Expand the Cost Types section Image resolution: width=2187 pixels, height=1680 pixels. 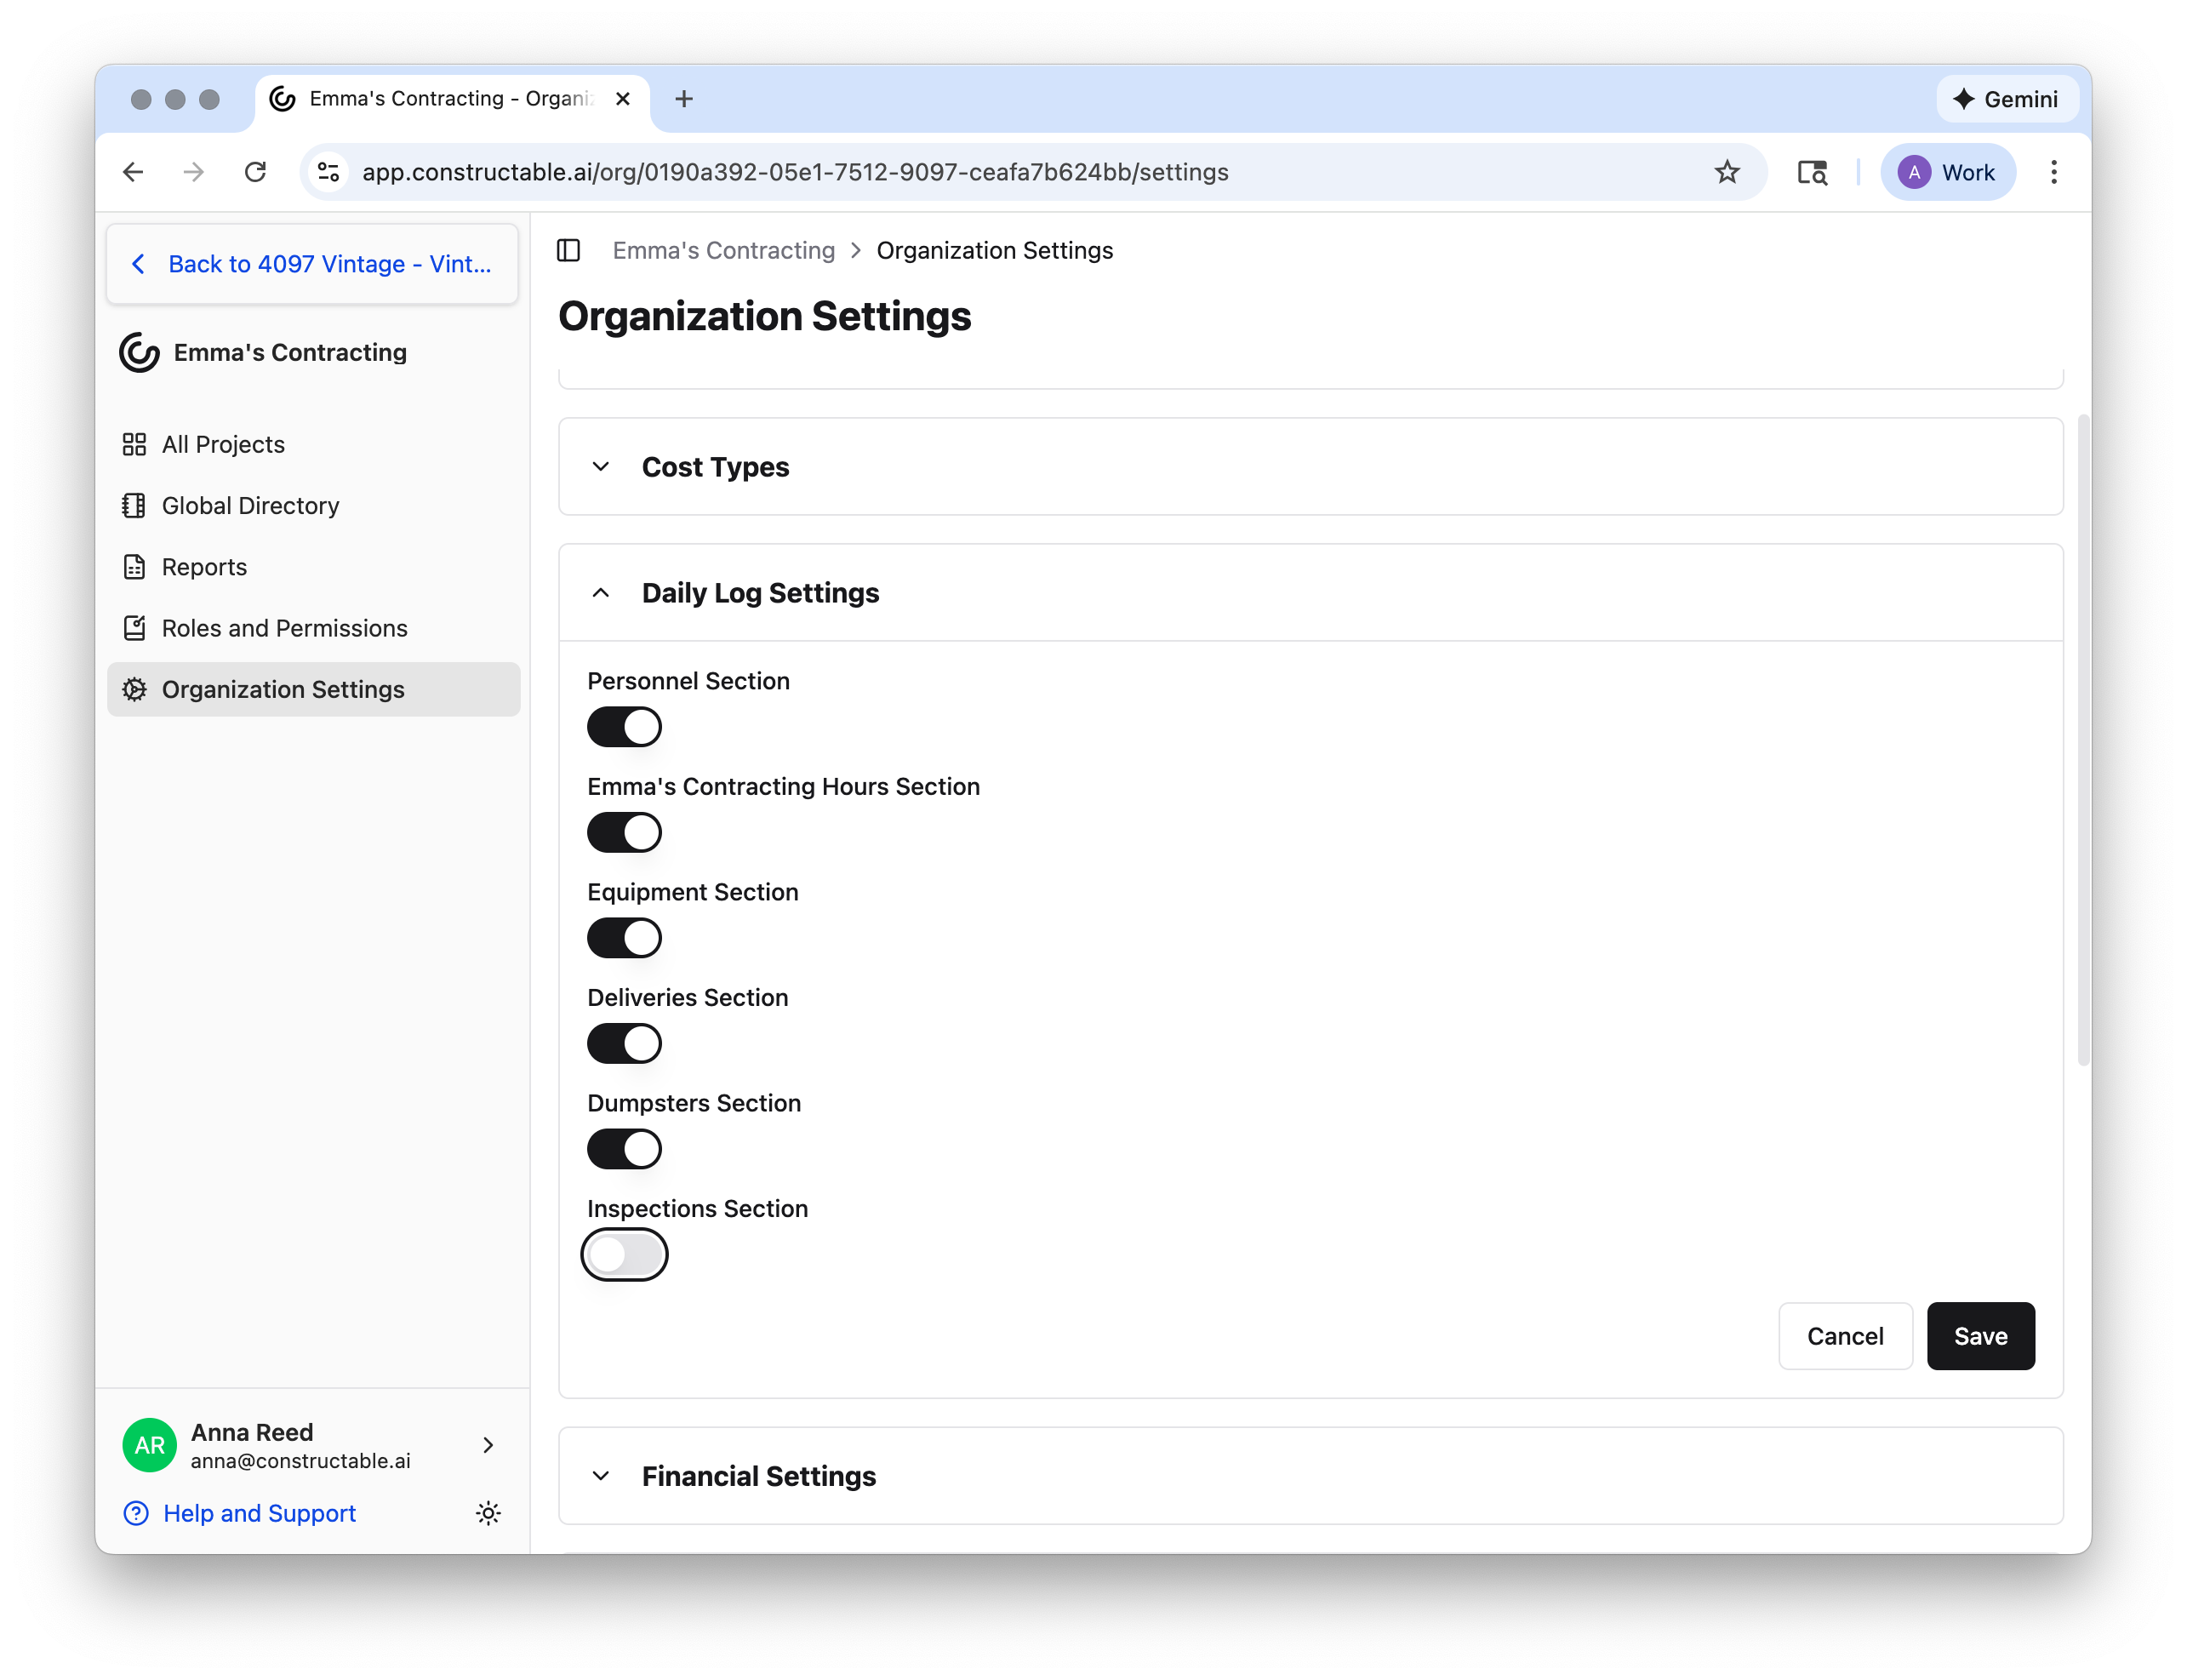tap(1311, 467)
